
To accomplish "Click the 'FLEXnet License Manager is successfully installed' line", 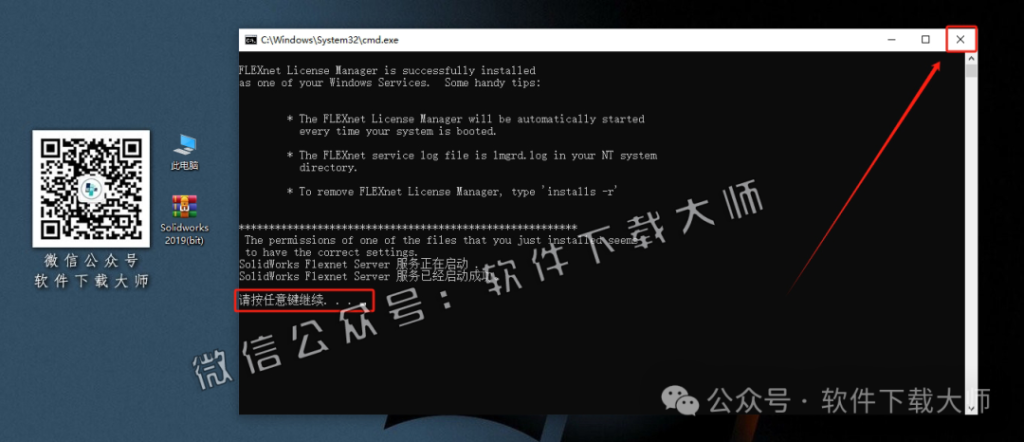I will click(x=387, y=71).
